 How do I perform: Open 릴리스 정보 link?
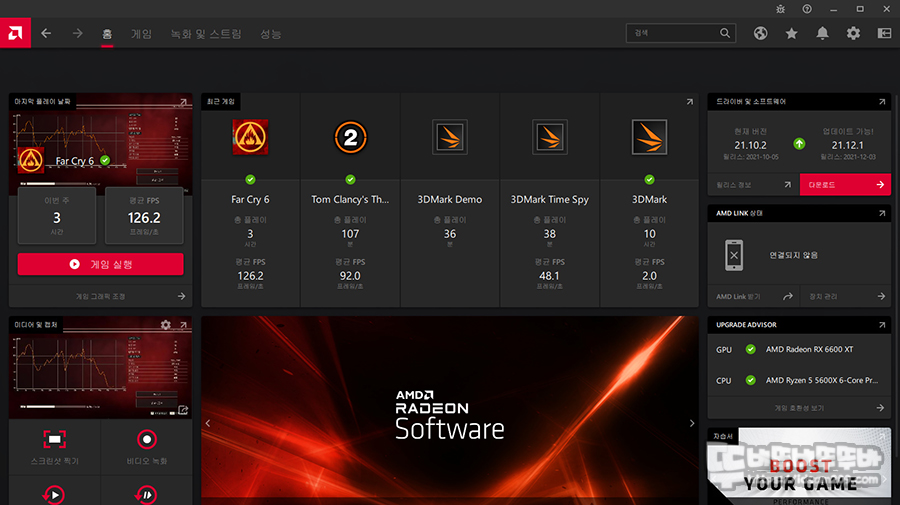(x=754, y=185)
